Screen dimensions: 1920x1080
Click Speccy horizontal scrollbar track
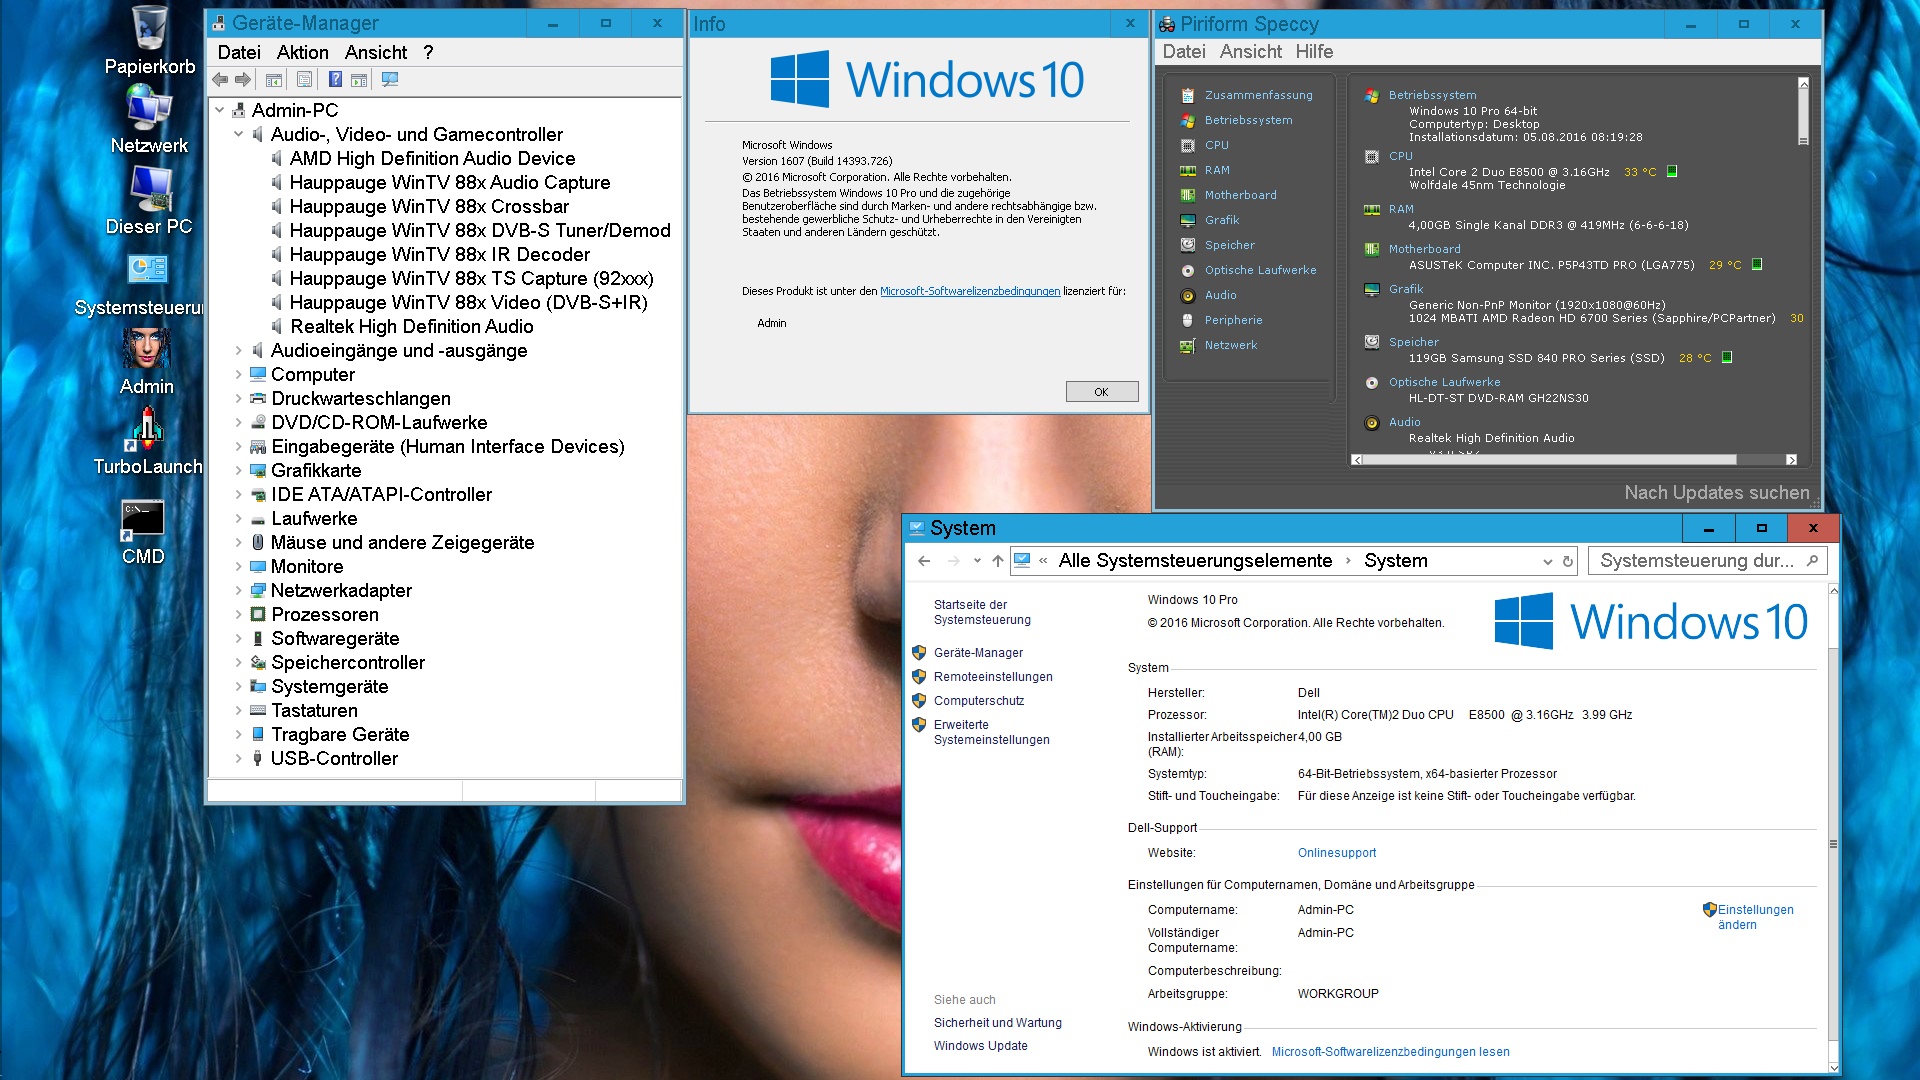point(1762,460)
